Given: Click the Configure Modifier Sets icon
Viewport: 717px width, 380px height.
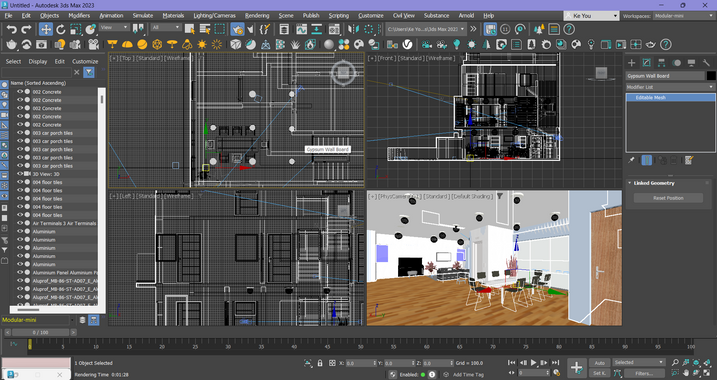Looking at the screenshot, I should click(689, 160).
